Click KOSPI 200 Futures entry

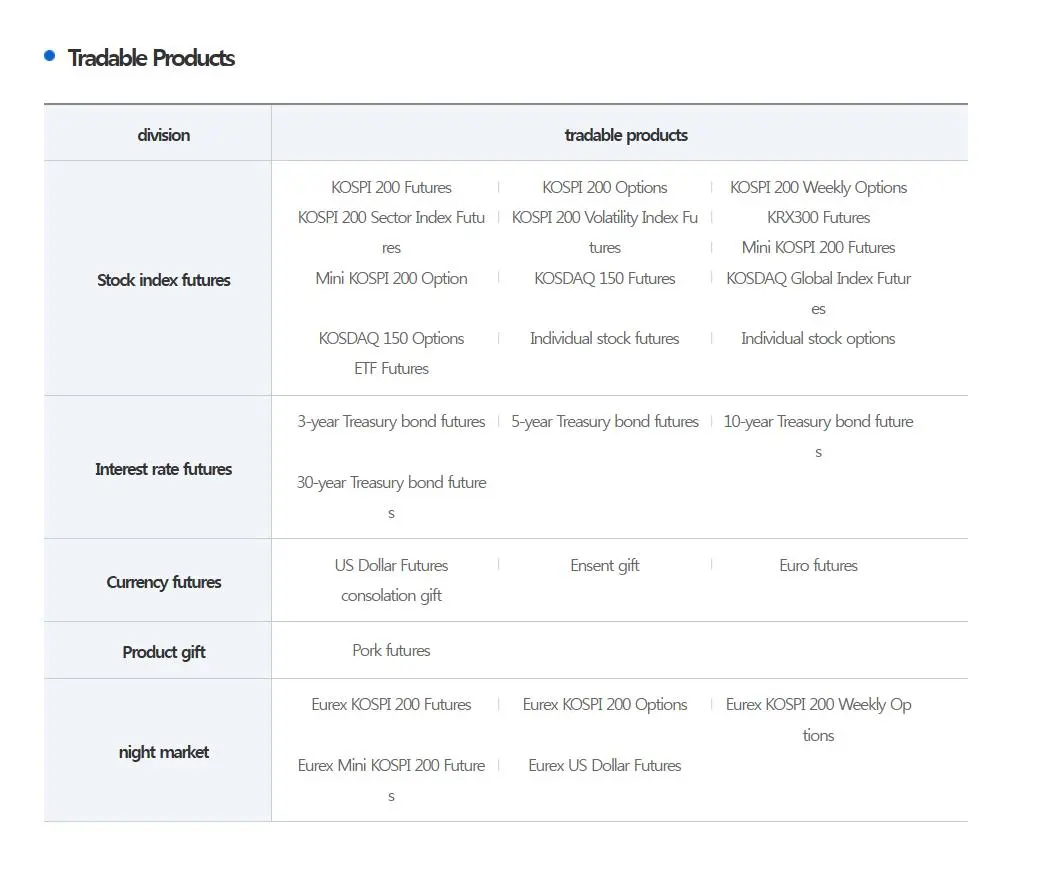[x=391, y=187]
